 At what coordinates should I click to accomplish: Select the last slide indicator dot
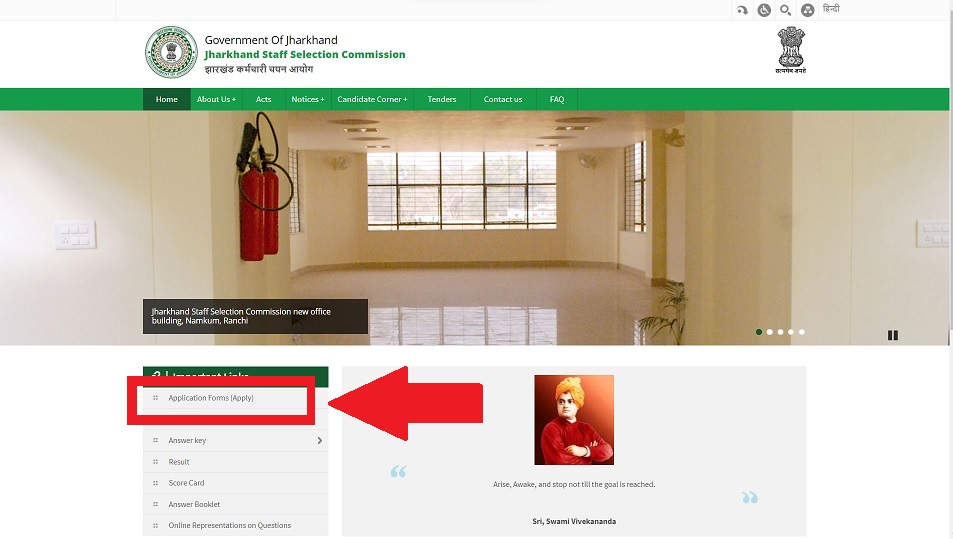pos(802,332)
